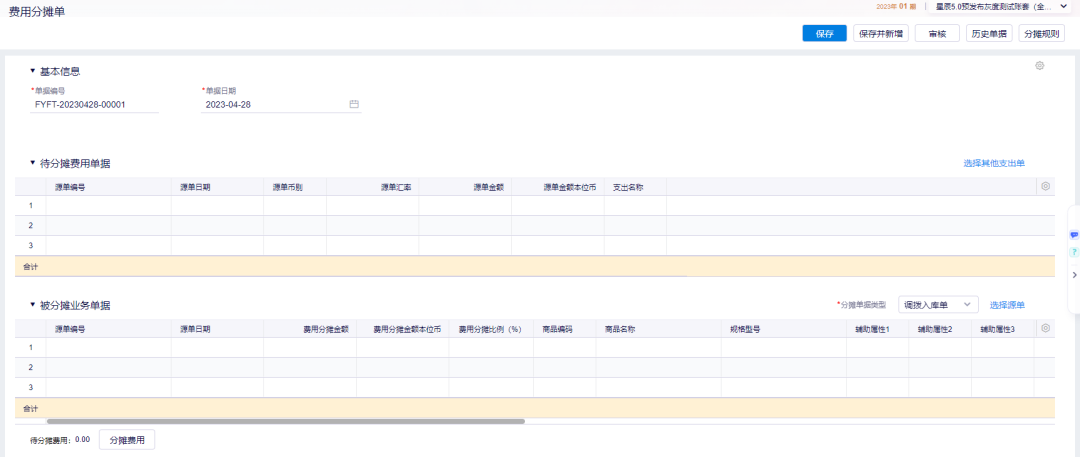Click the 选择其他支出单 link
Viewport: 1080px width, 457px height.
(994, 163)
